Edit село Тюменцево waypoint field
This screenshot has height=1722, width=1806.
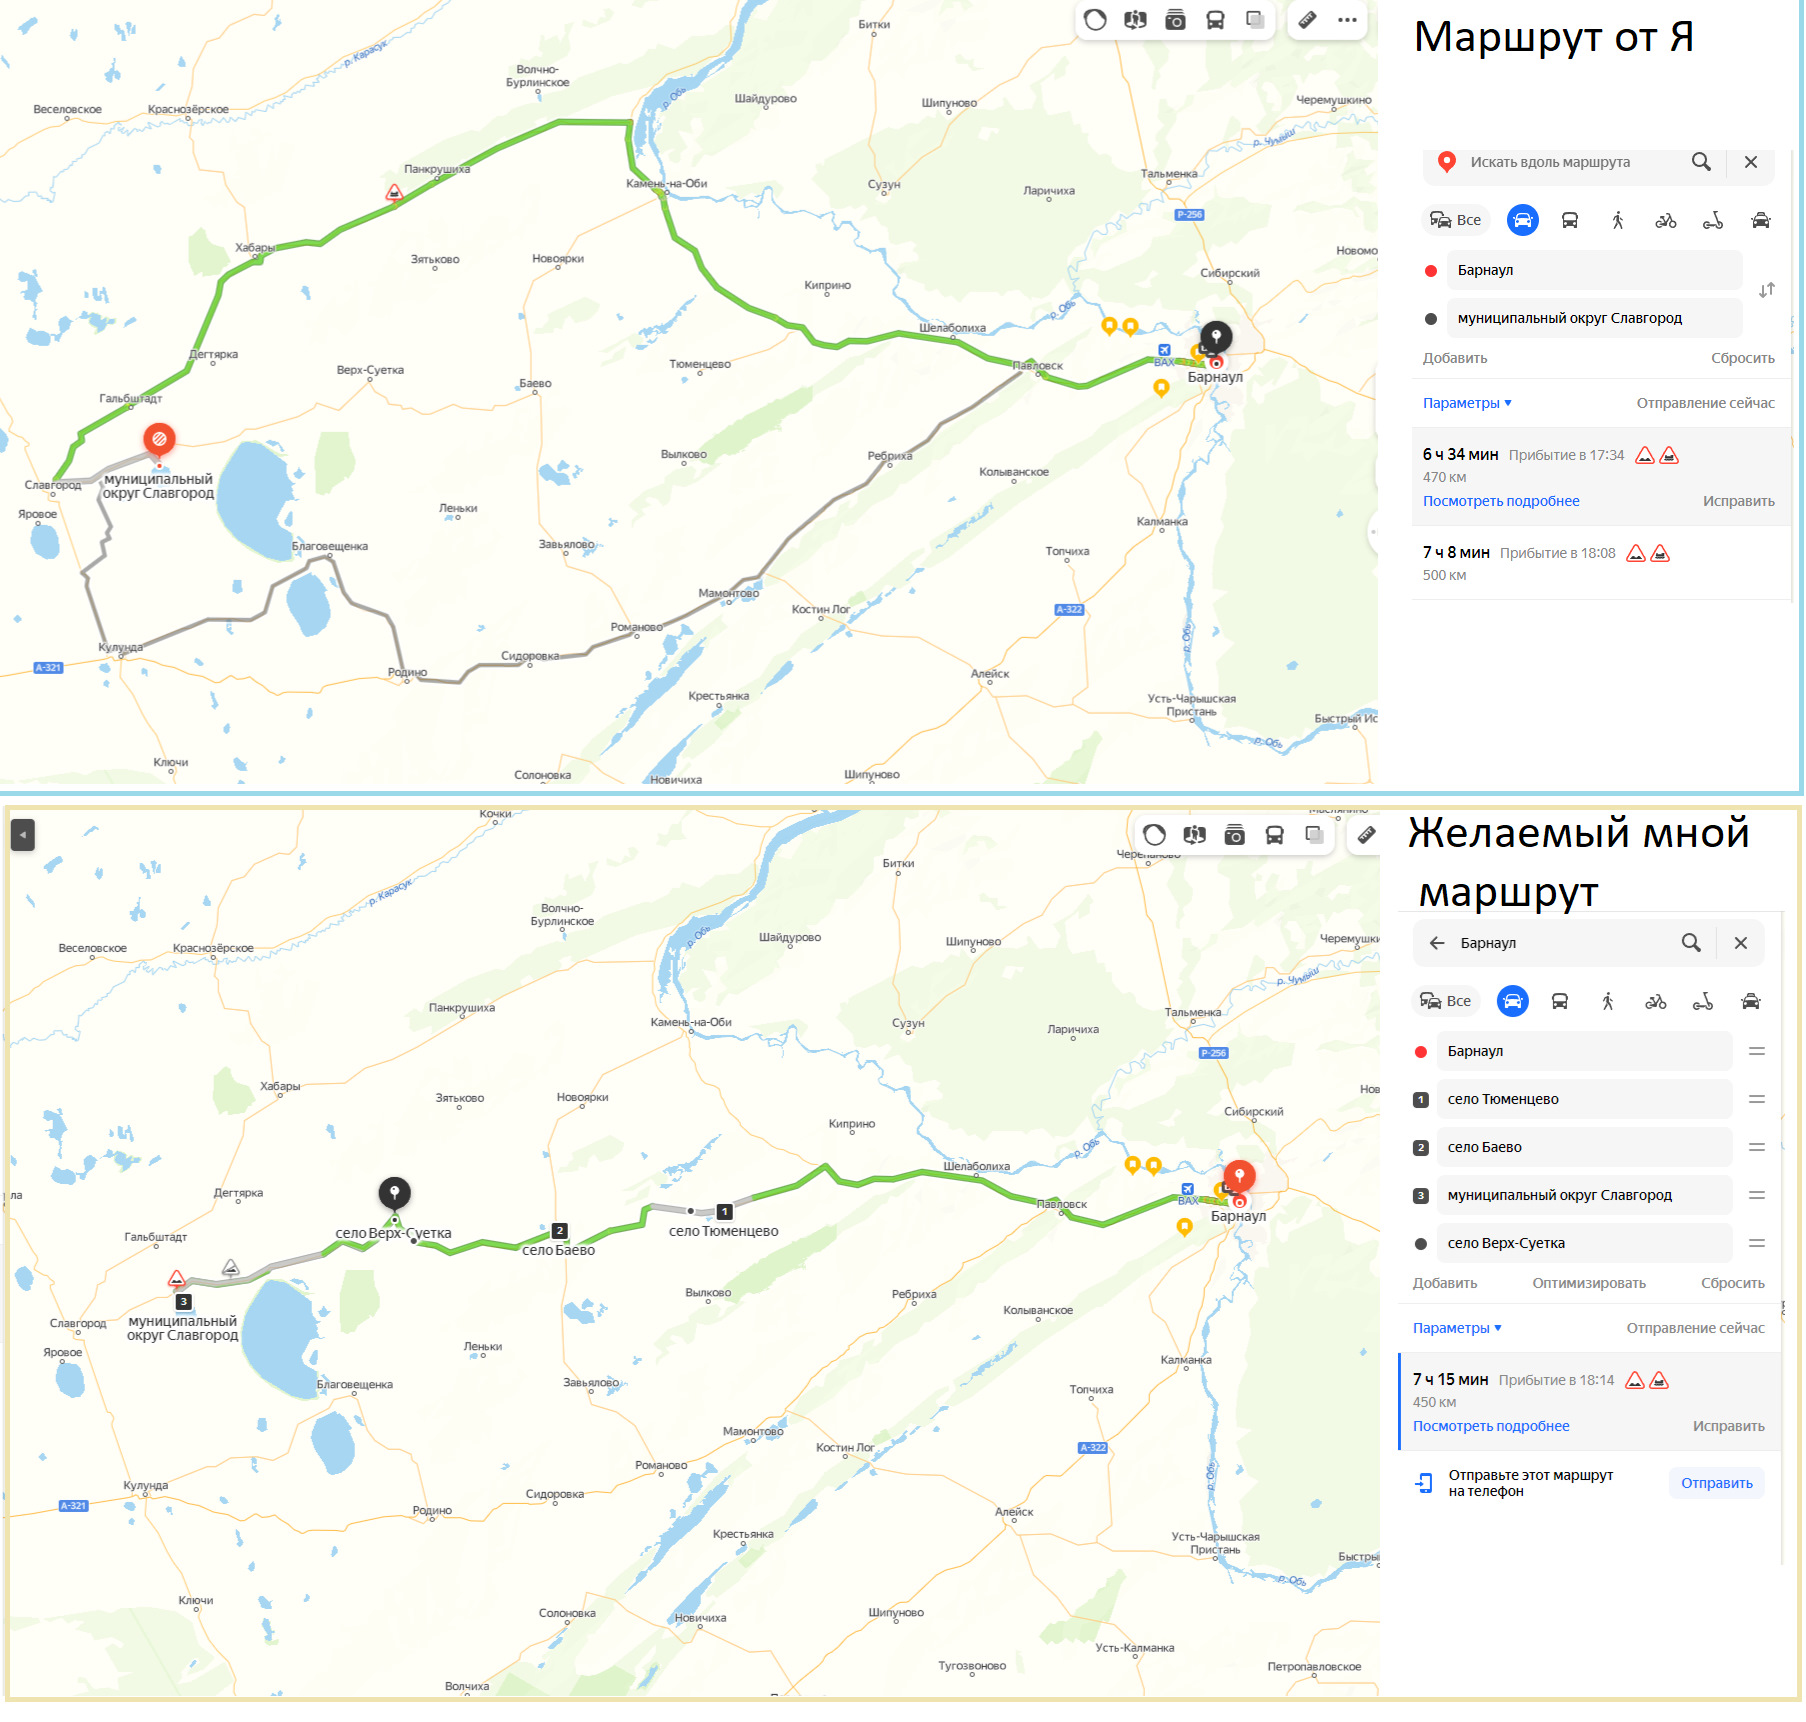pos(1584,1099)
